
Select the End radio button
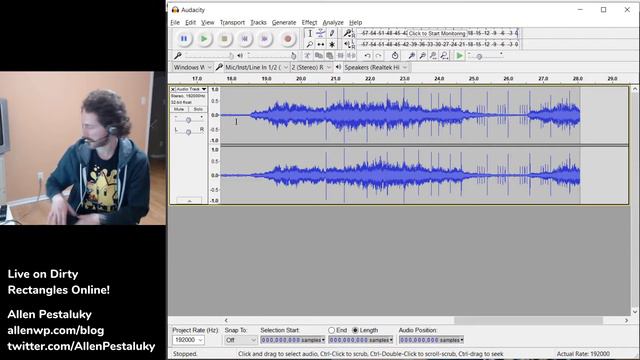click(x=331, y=330)
